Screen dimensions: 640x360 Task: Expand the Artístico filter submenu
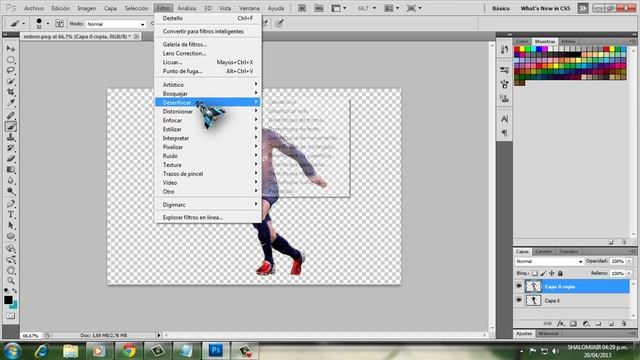[x=208, y=84]
